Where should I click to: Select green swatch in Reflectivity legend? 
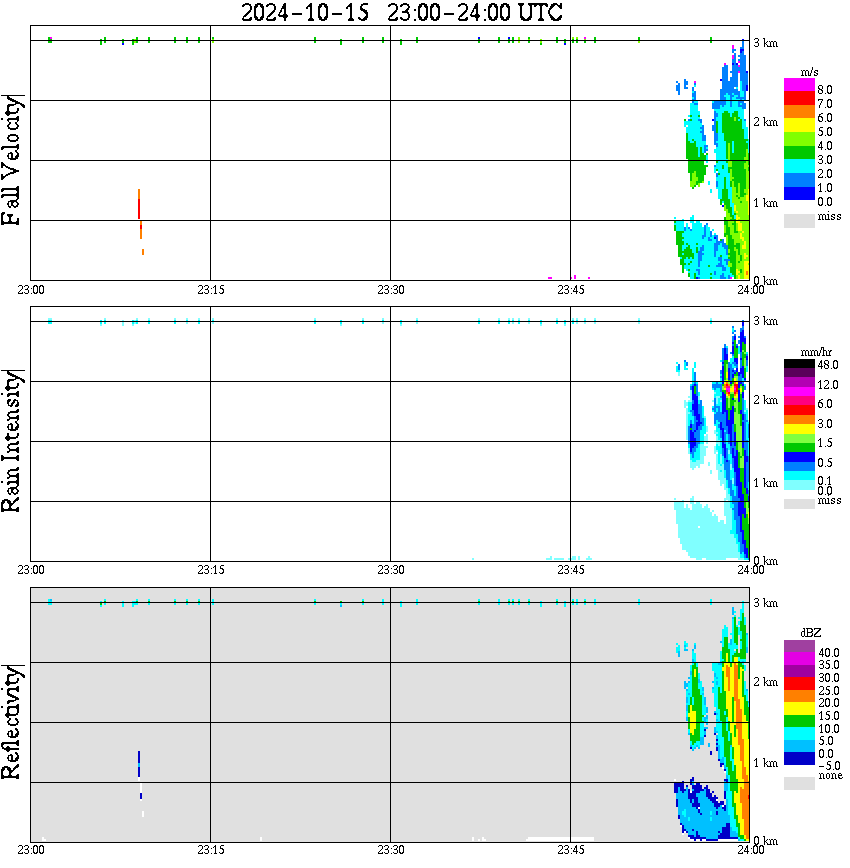pyautogui.click(x=799, y=721)
